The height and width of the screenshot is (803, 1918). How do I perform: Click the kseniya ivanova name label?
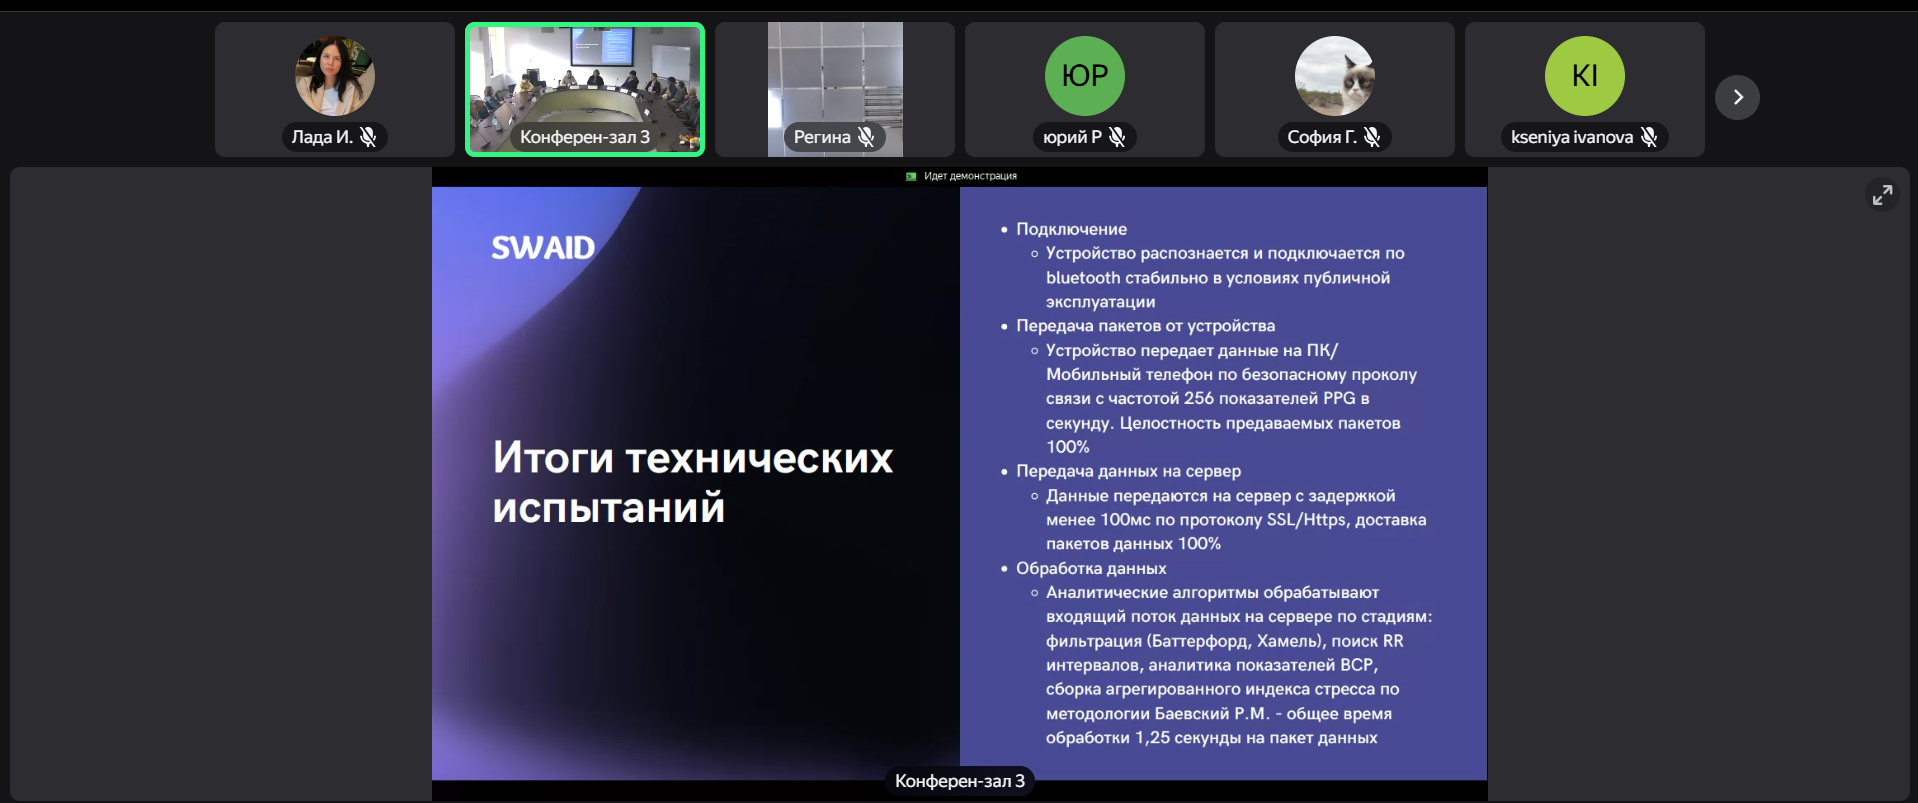[x=1571, y=137]
